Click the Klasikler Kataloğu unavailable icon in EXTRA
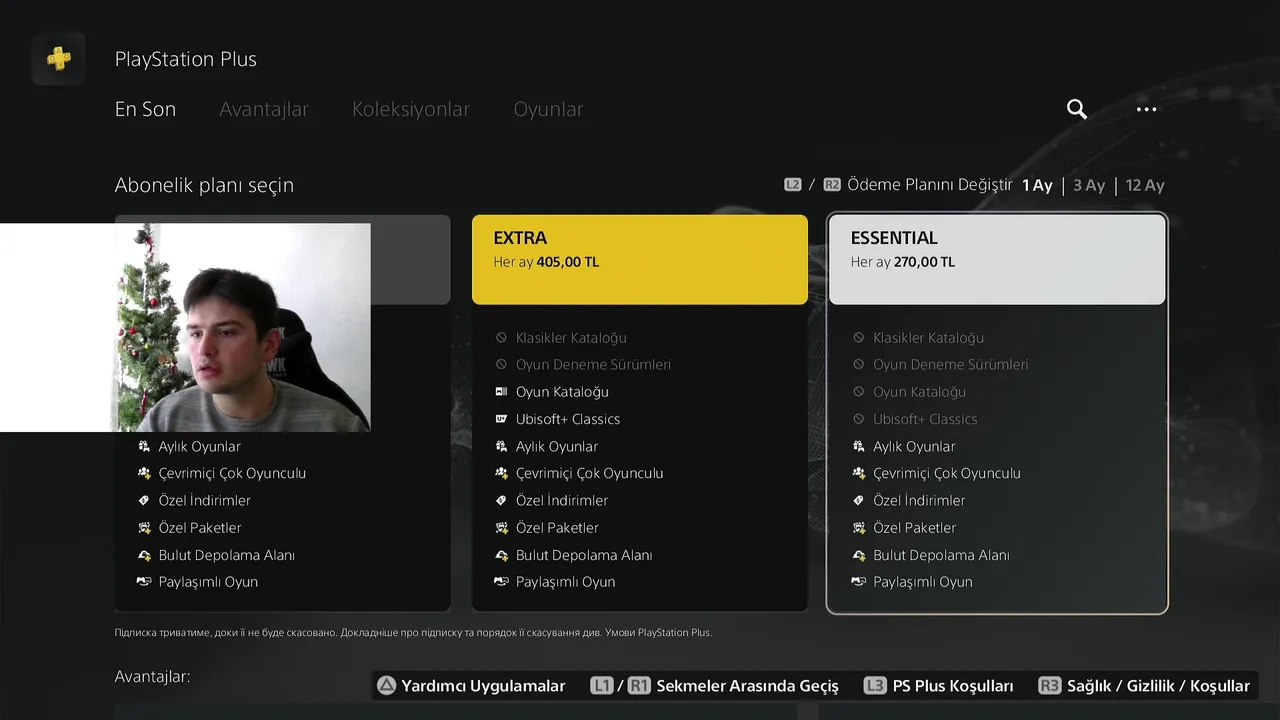Image resolution: width=1280 pixels, height=720 pixels. click(501, 338)
